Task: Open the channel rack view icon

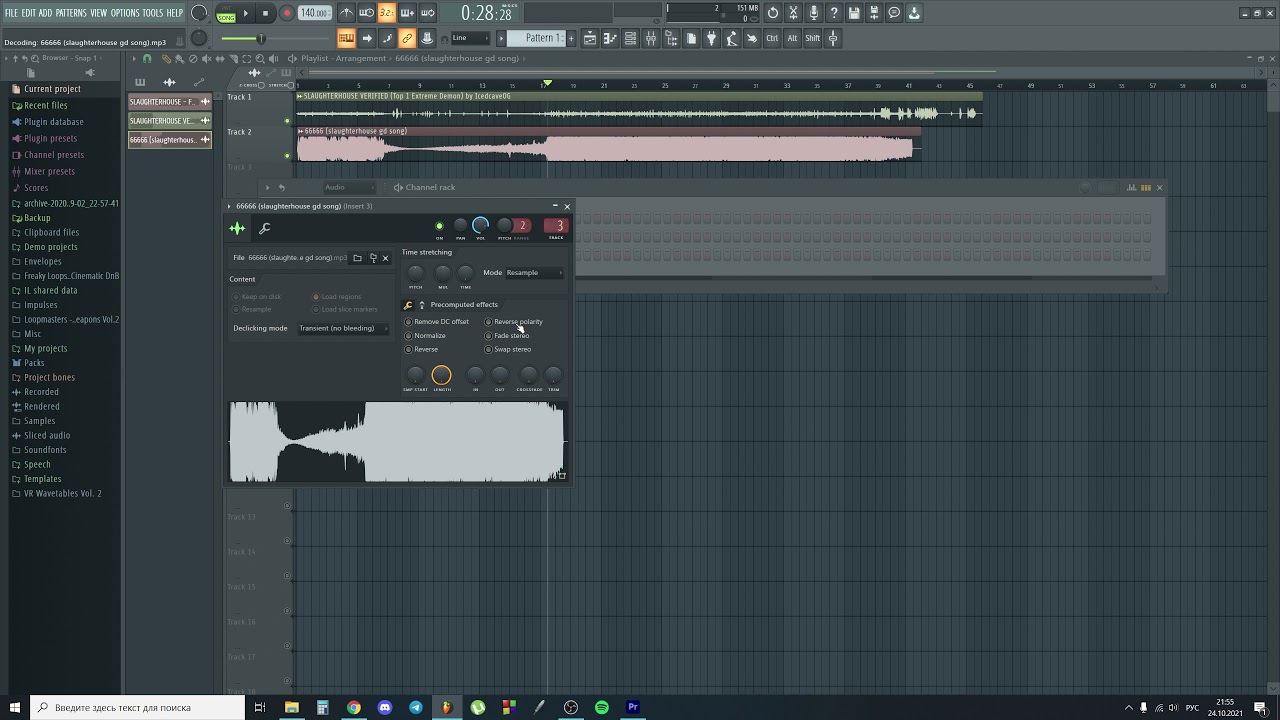Action: tap(630, 38)
